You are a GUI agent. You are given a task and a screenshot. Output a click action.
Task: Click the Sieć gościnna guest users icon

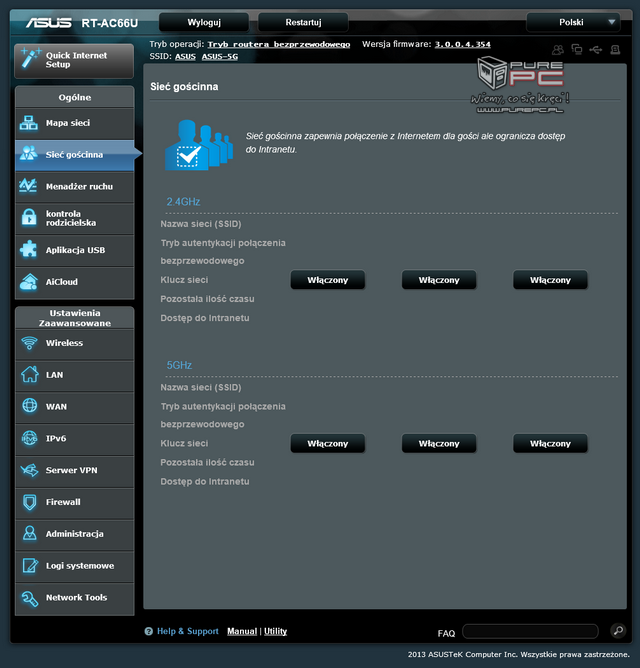pos(29,153)
